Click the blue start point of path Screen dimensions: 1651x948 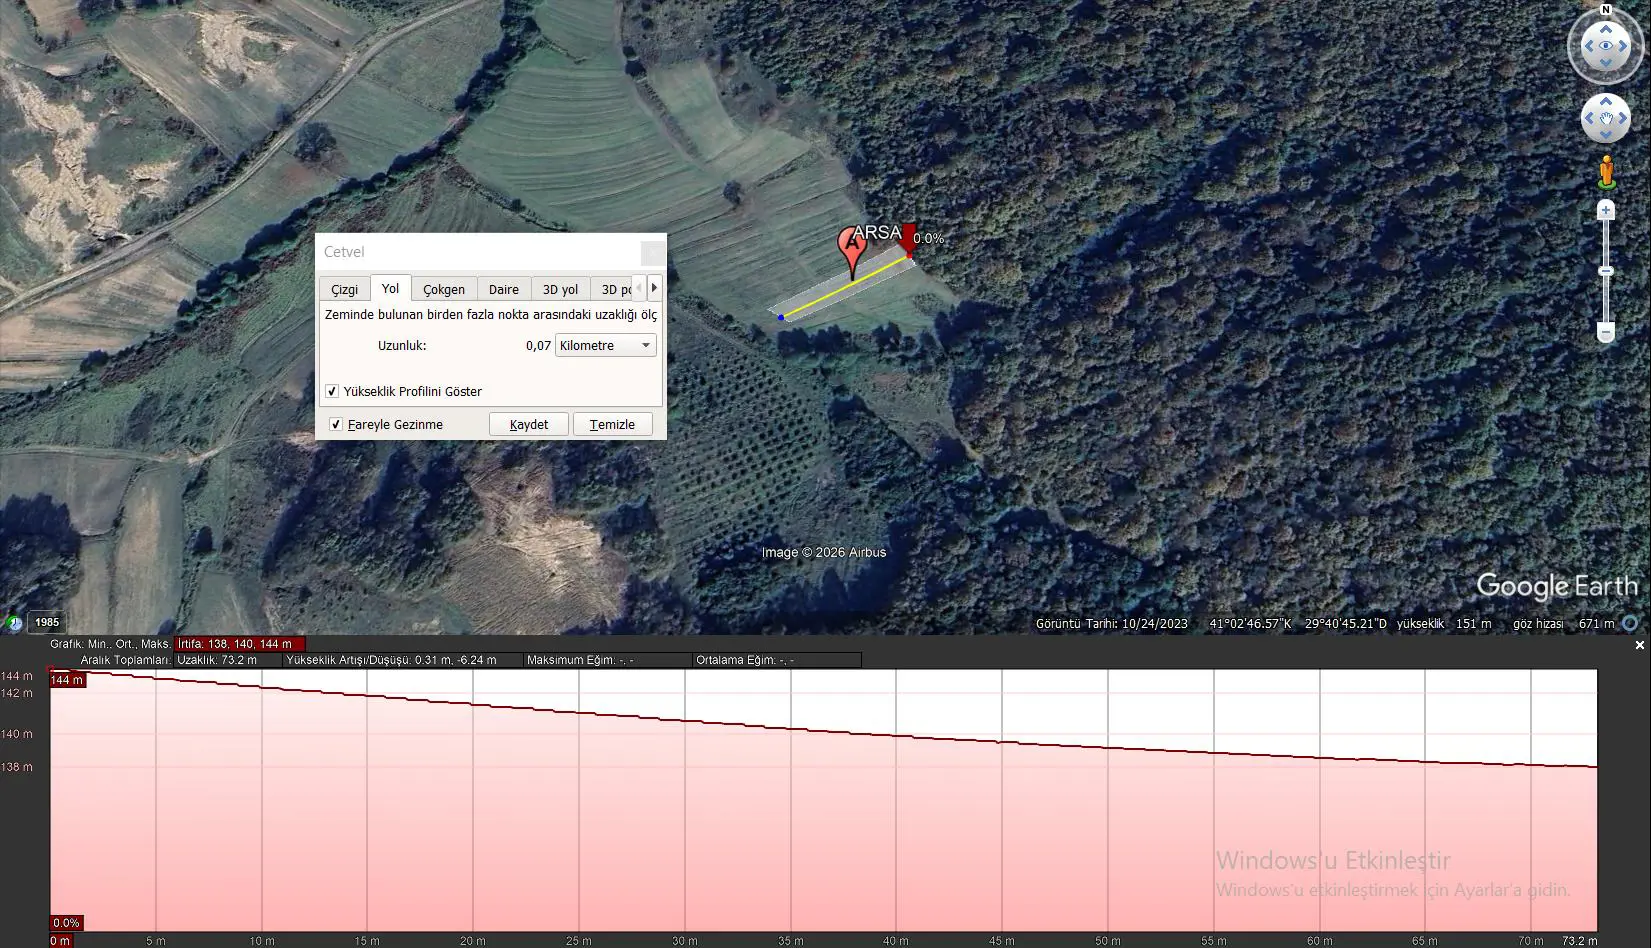(x=781, y=317)
